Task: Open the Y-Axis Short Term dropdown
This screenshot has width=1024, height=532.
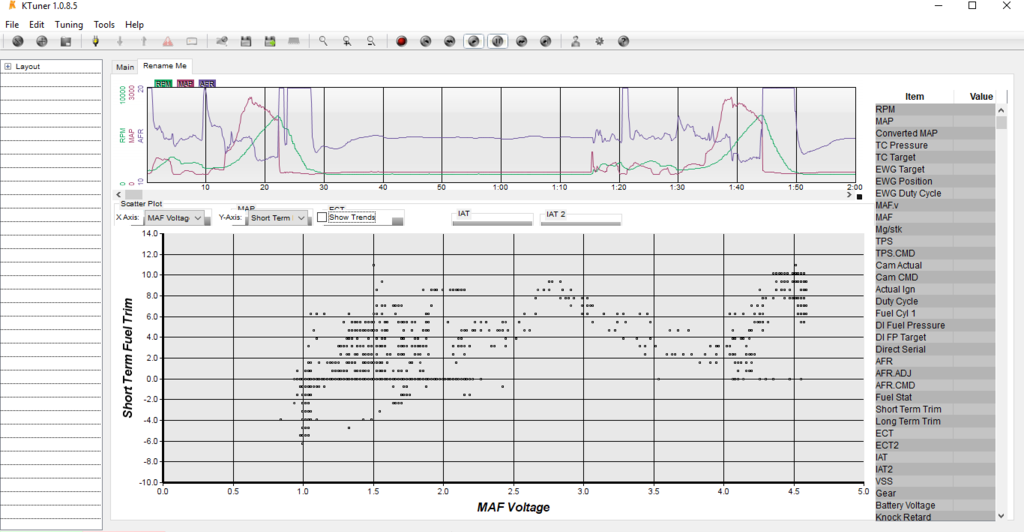Action: [278, 218]
